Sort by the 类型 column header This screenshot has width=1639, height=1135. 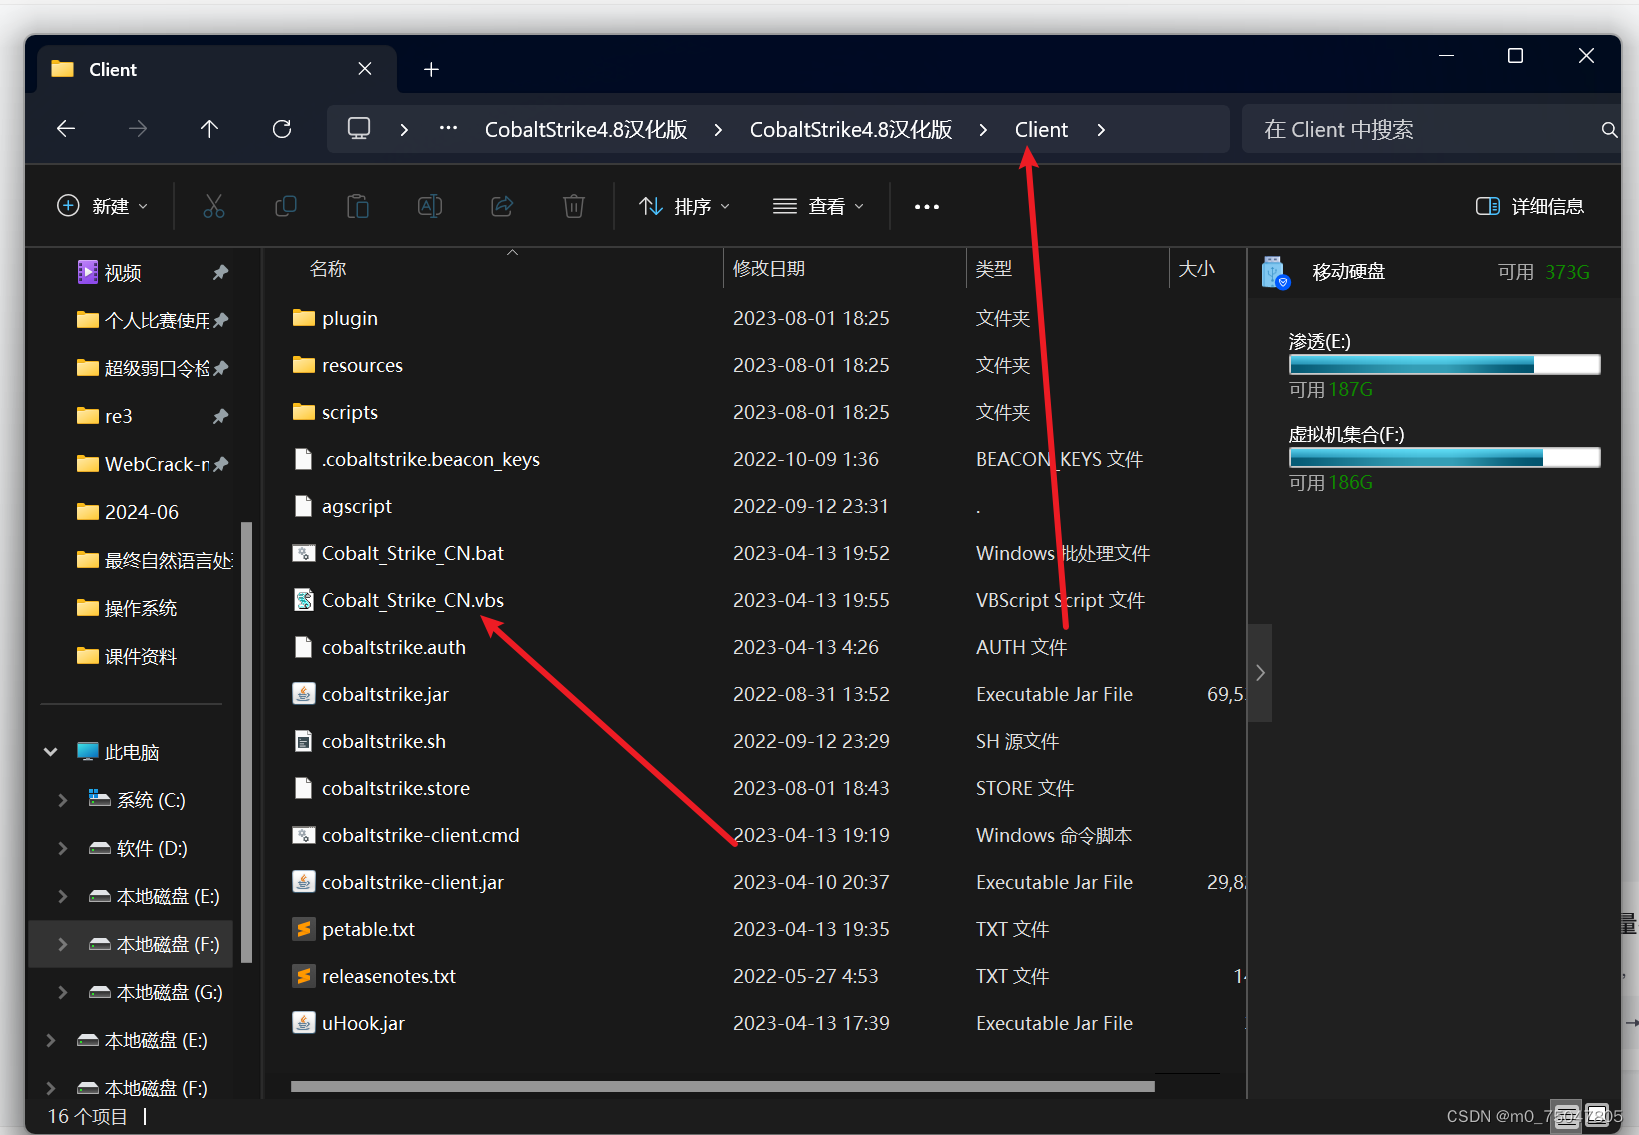point(994,268)
